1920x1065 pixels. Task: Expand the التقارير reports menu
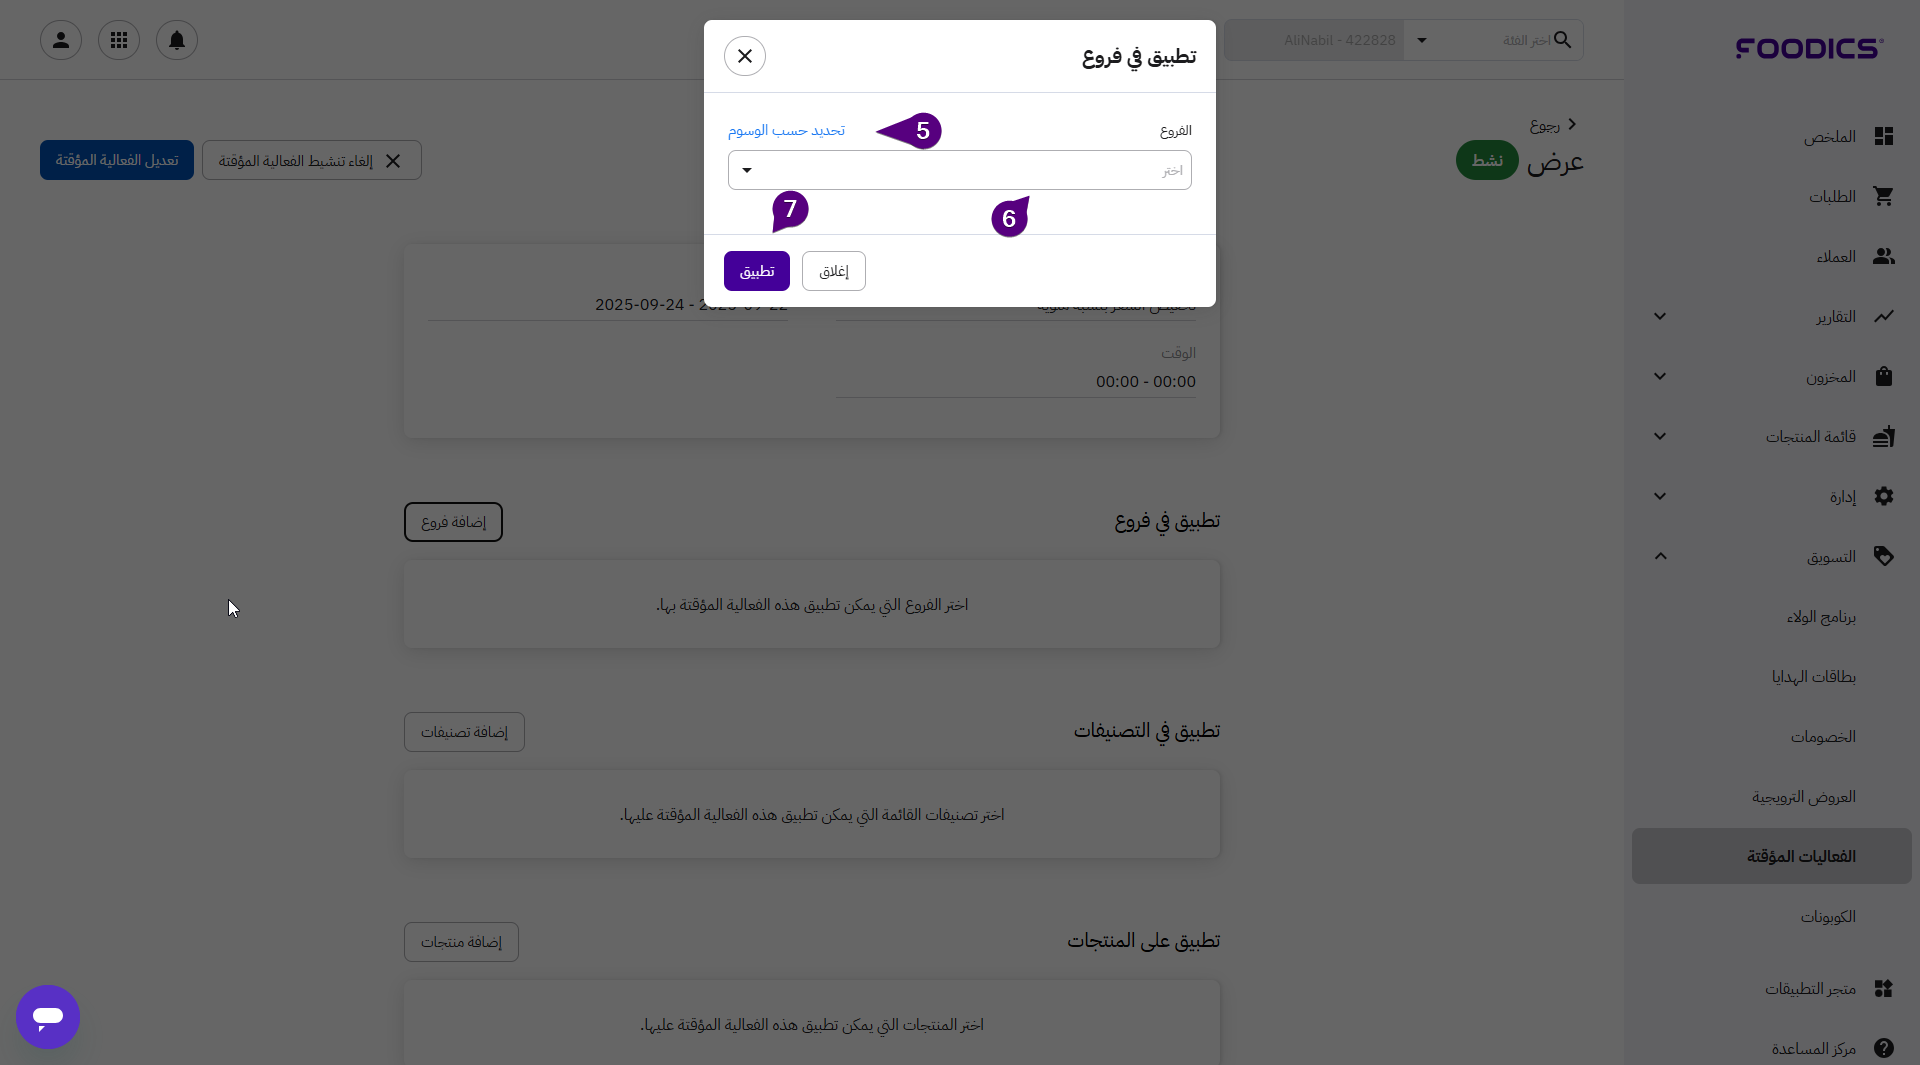[x=1660, y=316]
